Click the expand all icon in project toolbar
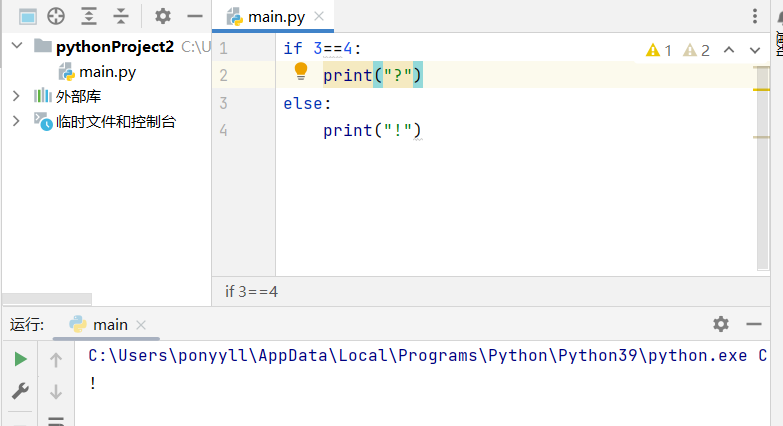The image size is (783, 426). [89, 16]
